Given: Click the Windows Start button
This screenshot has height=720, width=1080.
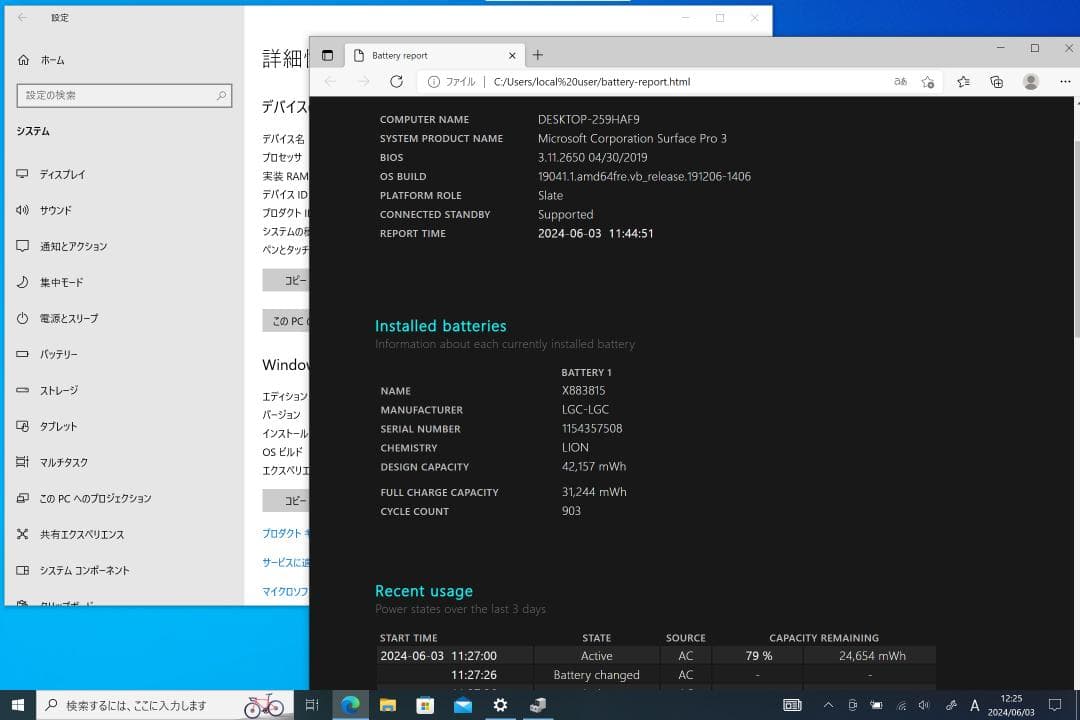Looking at the screenshot, I should pos(18,705).
